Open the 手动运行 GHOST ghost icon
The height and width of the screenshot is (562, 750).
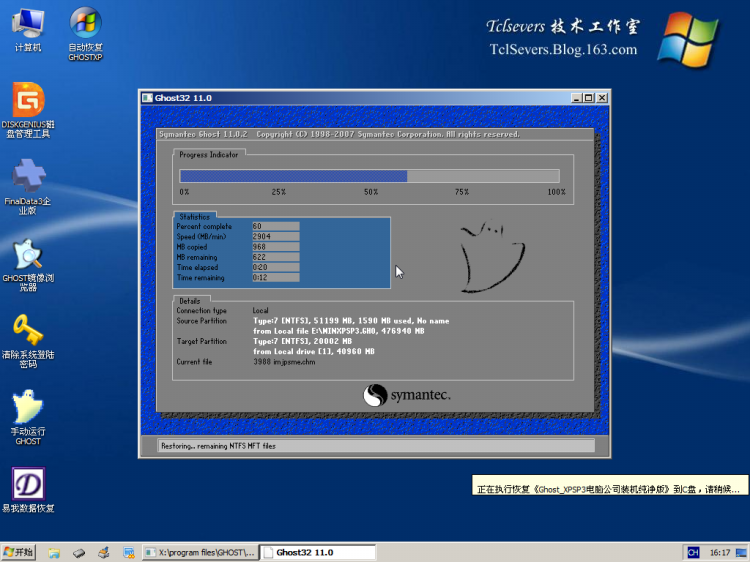pyautogui.click(x=28, y=417)
